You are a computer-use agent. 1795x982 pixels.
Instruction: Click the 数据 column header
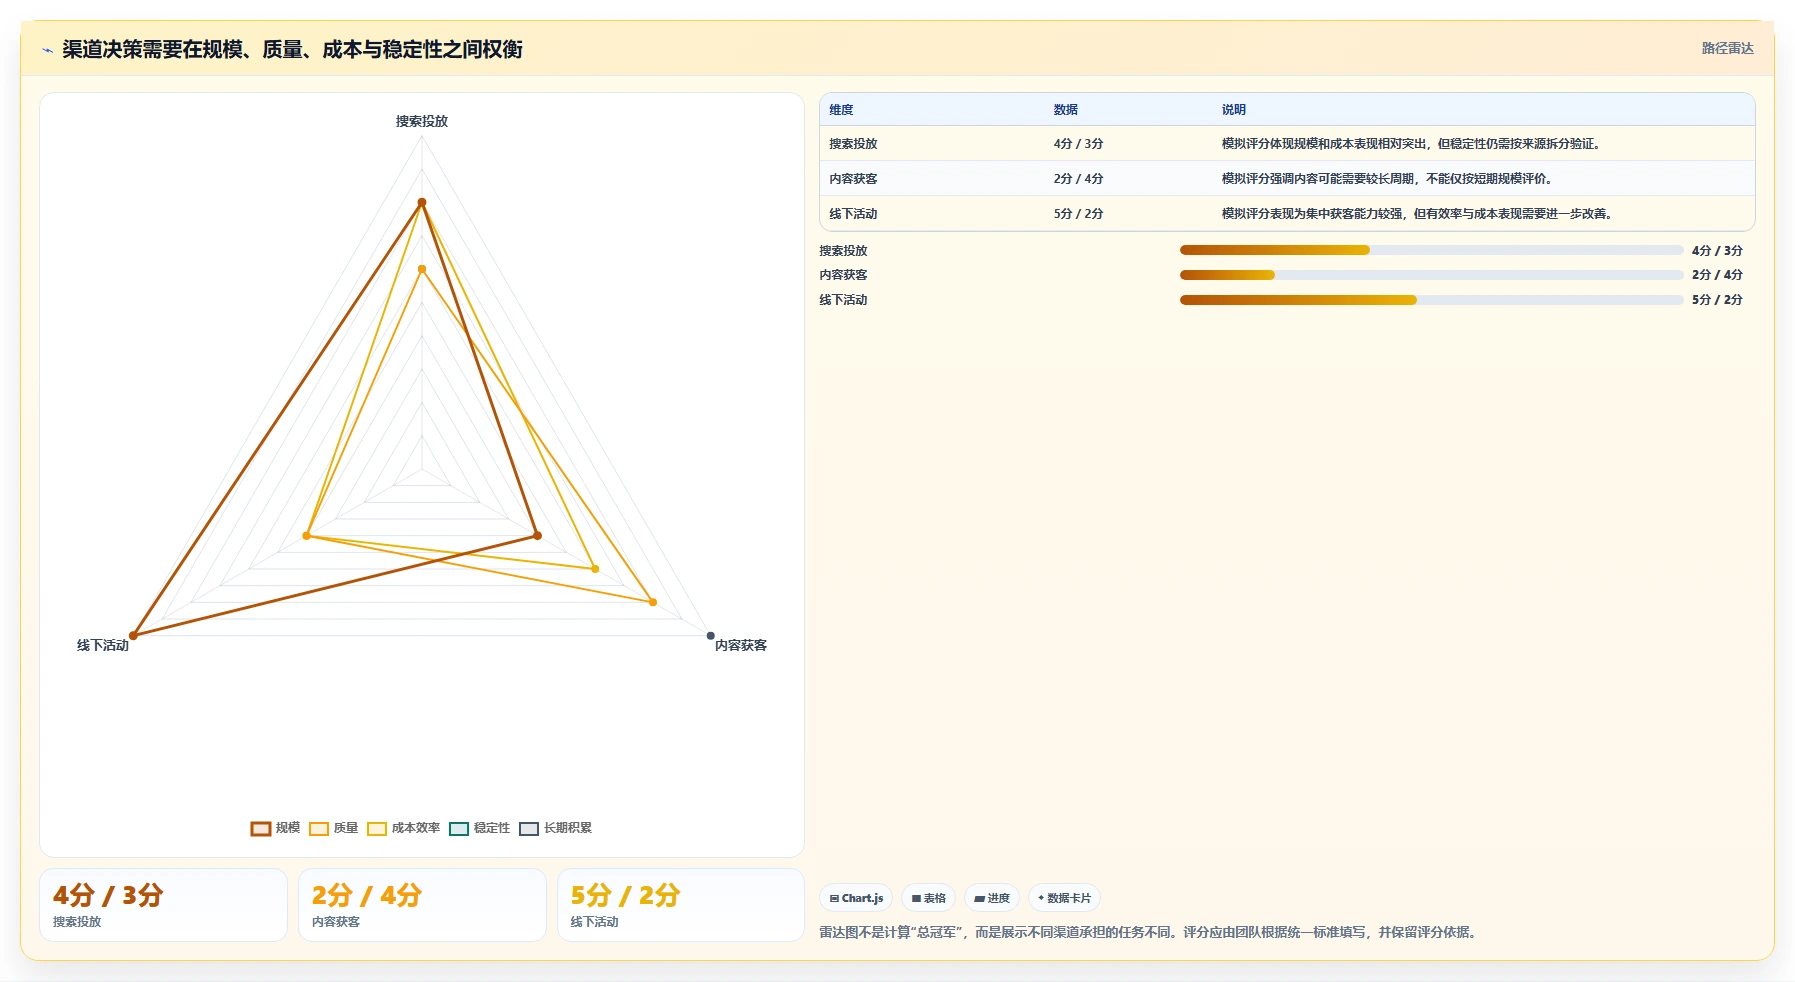(1065, 110)
